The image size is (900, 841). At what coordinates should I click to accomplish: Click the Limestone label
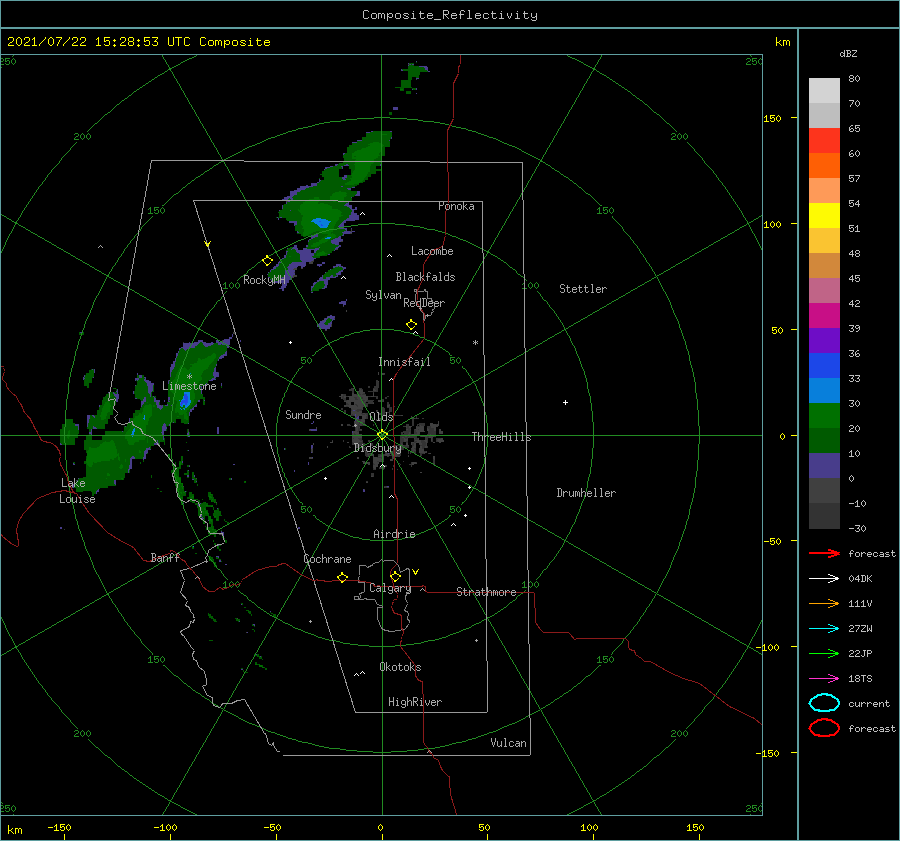tap(189, 386)
